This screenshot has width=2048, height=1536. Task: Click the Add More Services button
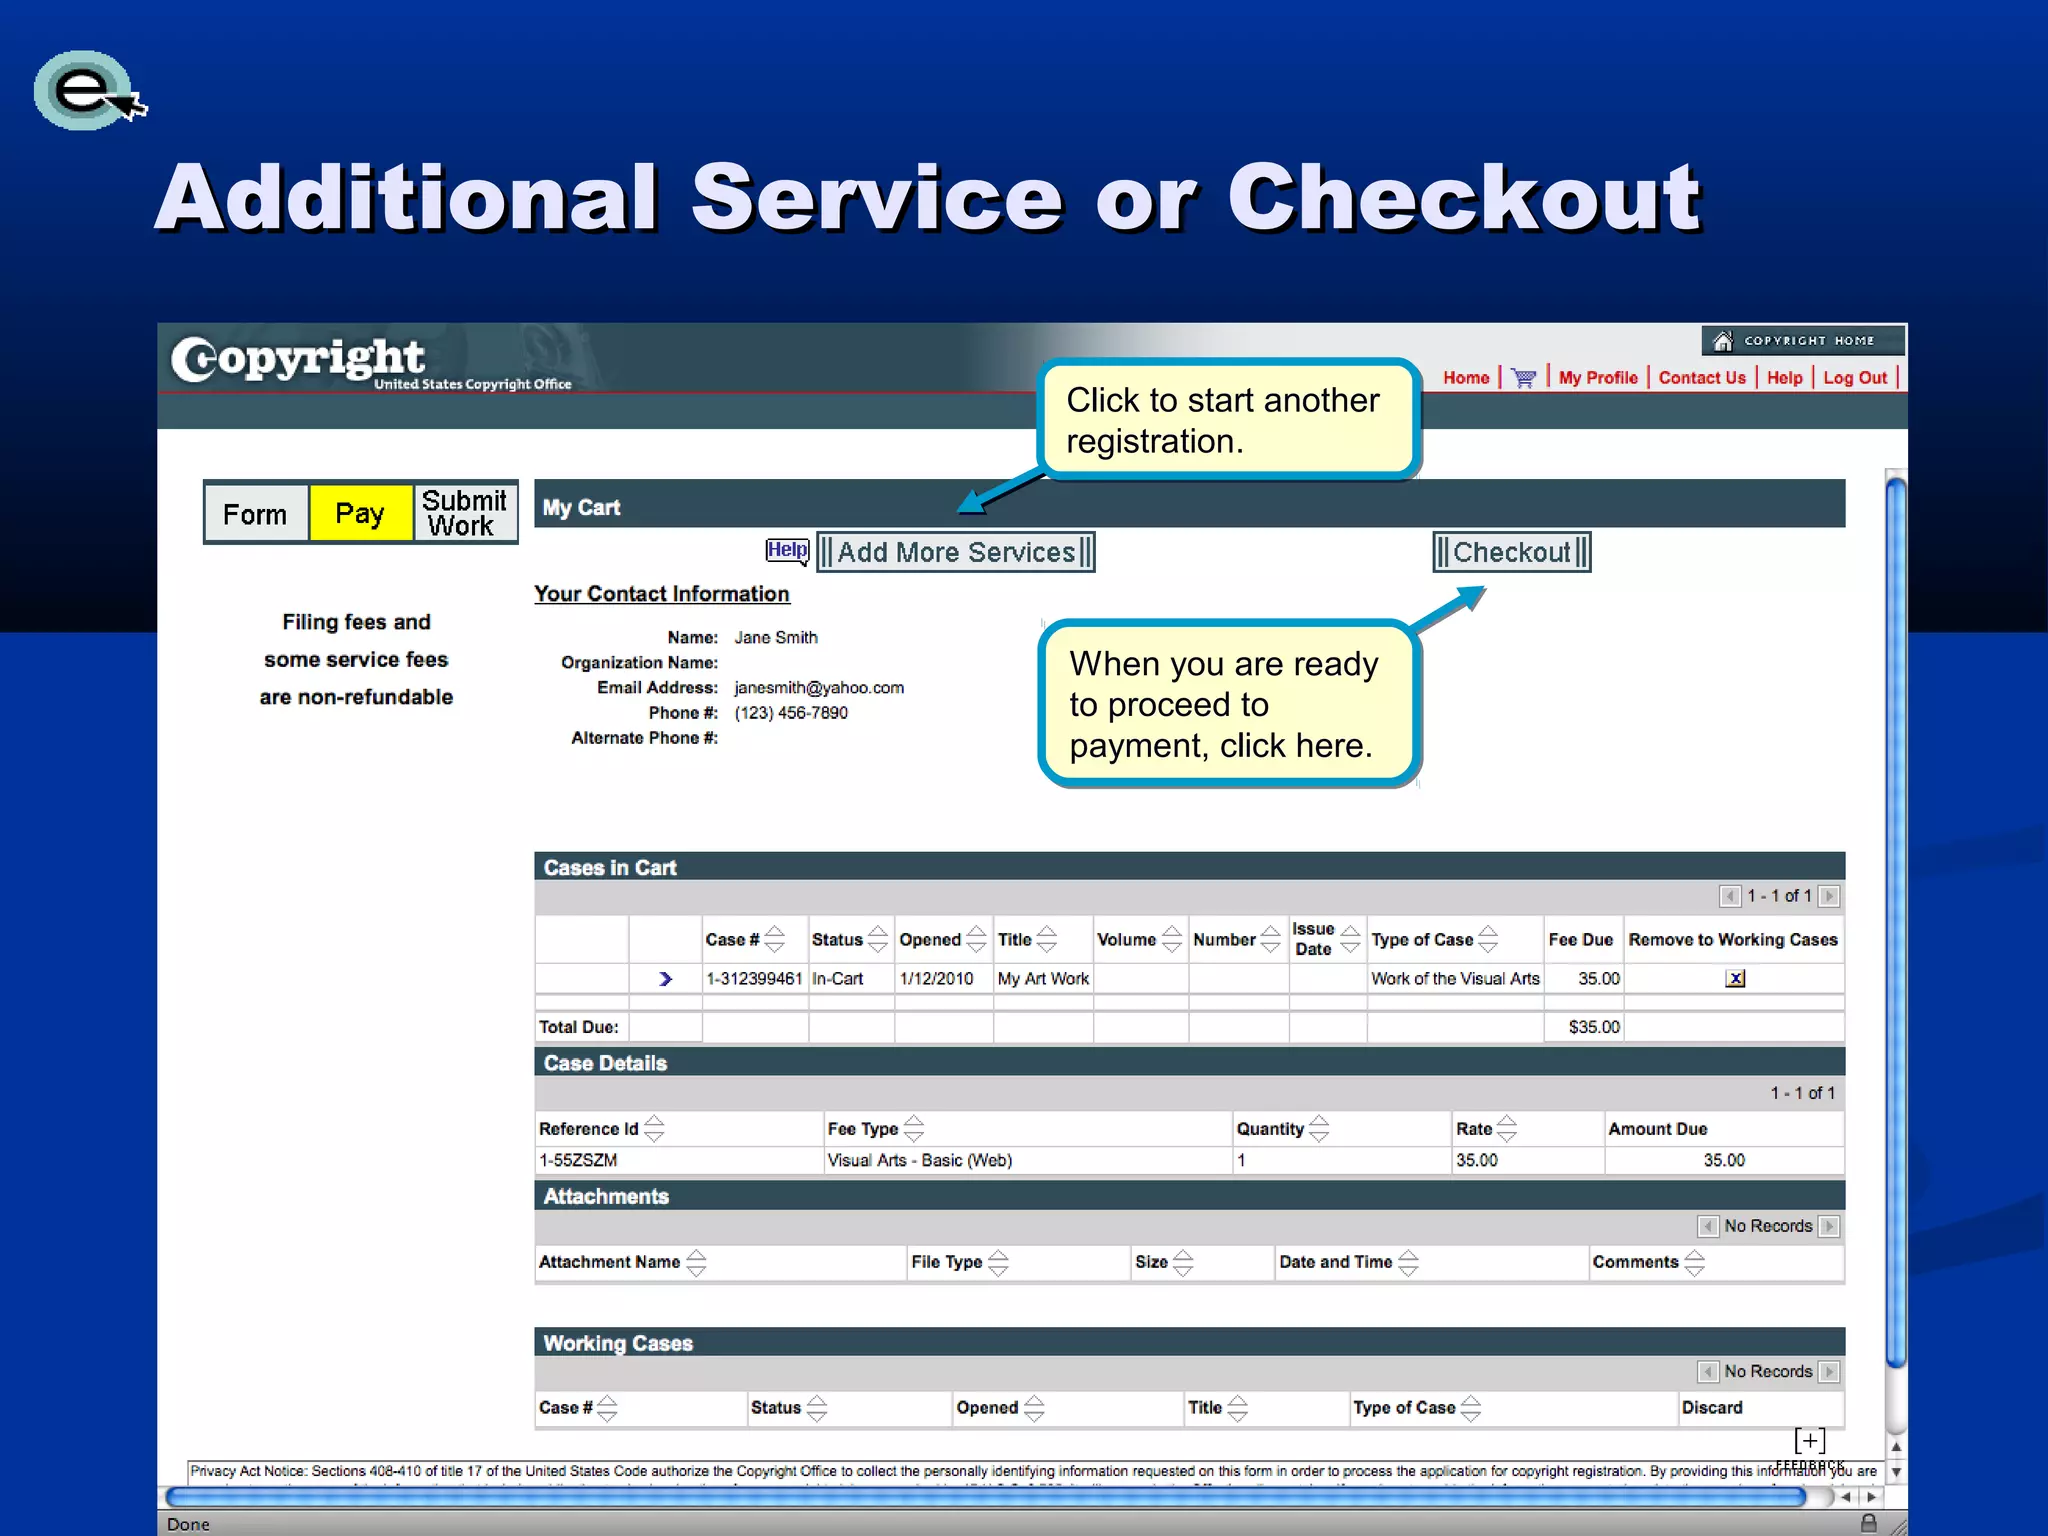pos(955,552)
